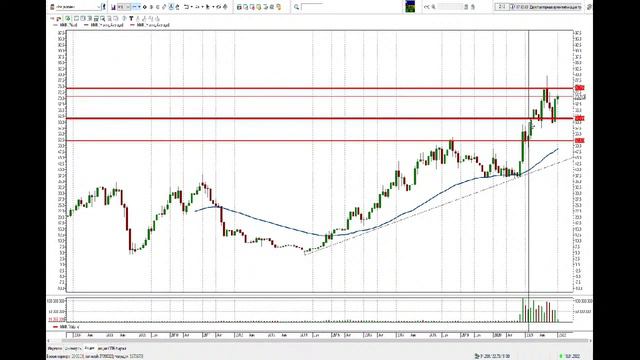The image size is (640, 360).
Task: Click the right arrow of horizontal scrollbar
Action: [591, 341]
